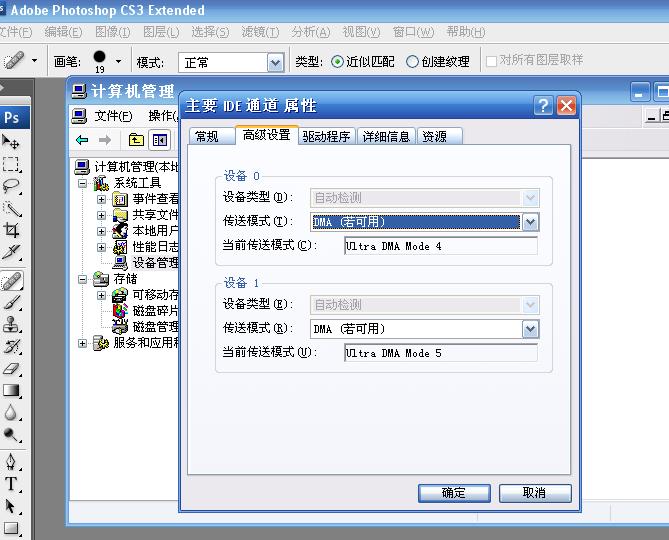Switch to the 高级设置 tab

267,135
